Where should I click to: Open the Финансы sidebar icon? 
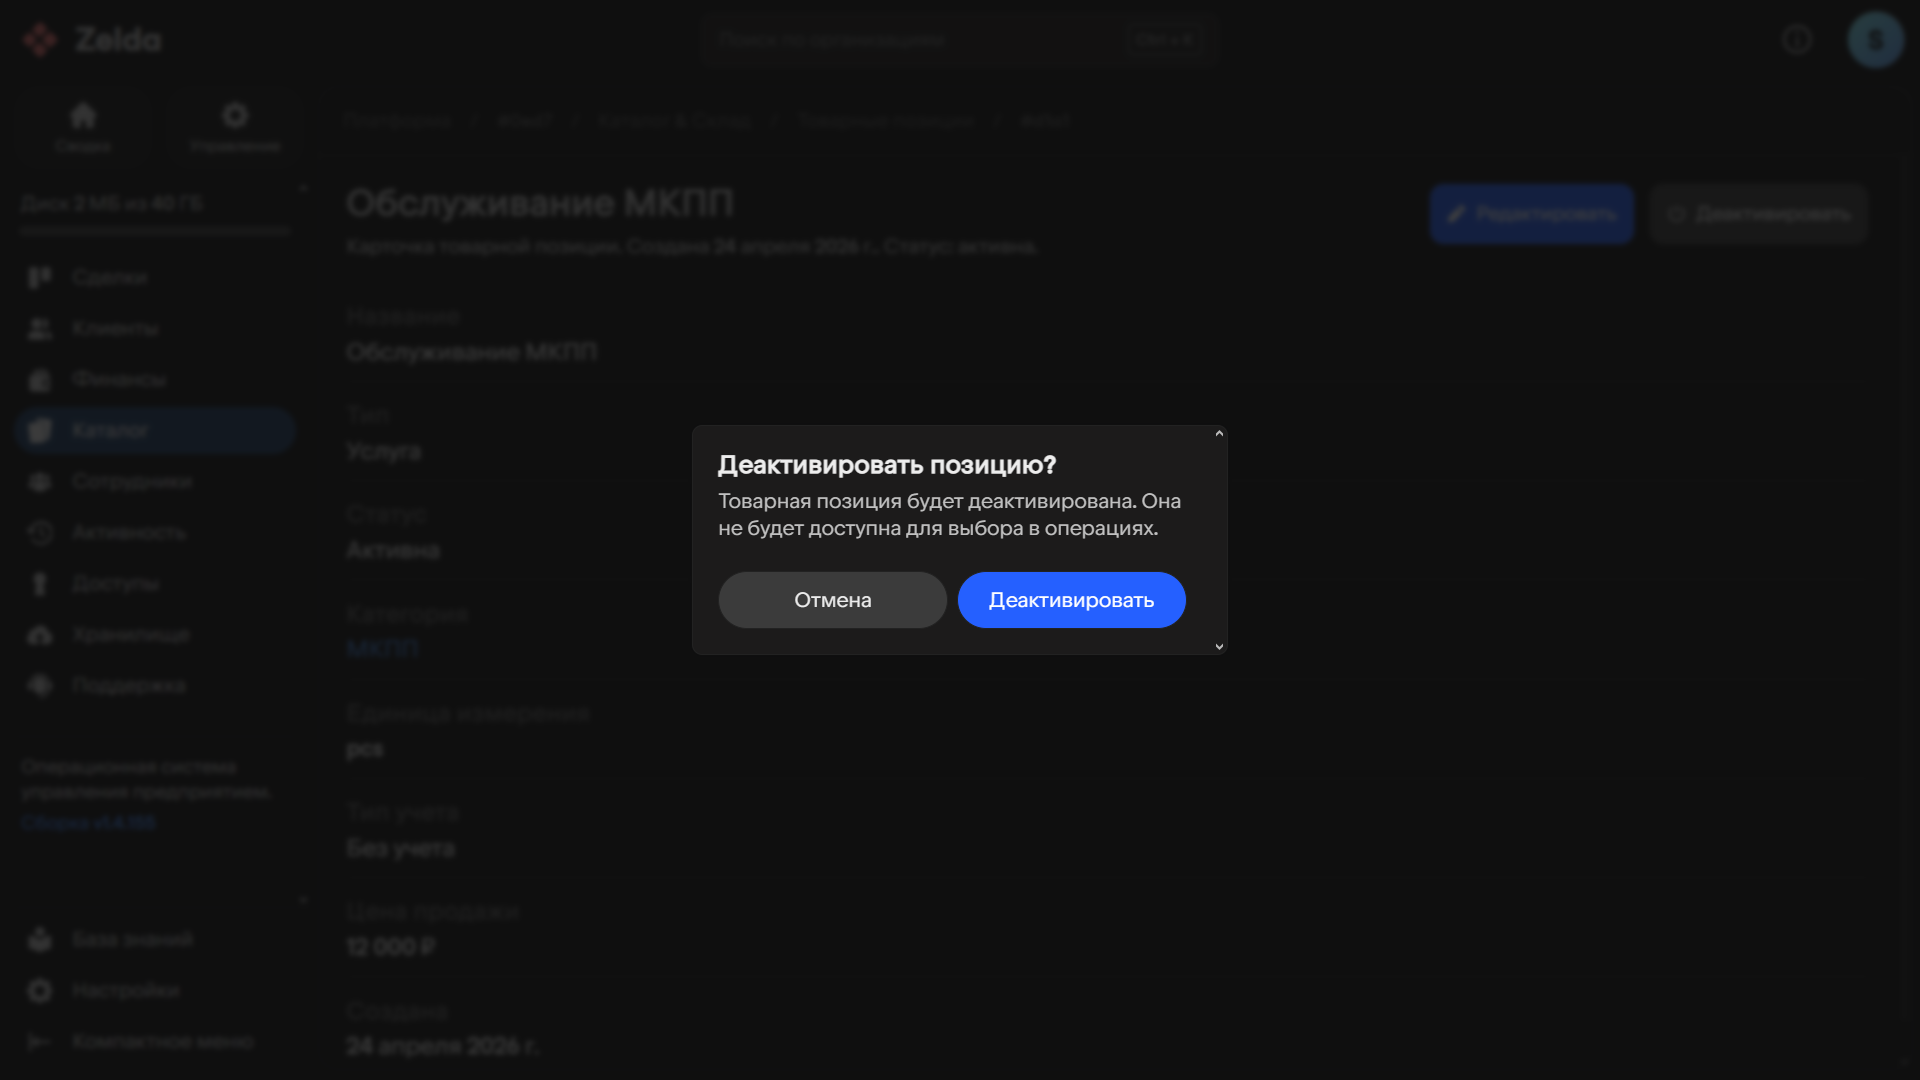tap(40, 379)
